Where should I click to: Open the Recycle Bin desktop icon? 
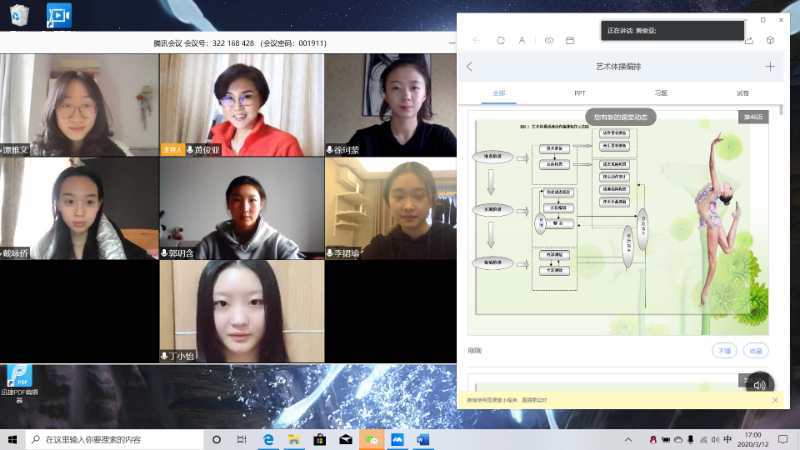coord(17,15)
